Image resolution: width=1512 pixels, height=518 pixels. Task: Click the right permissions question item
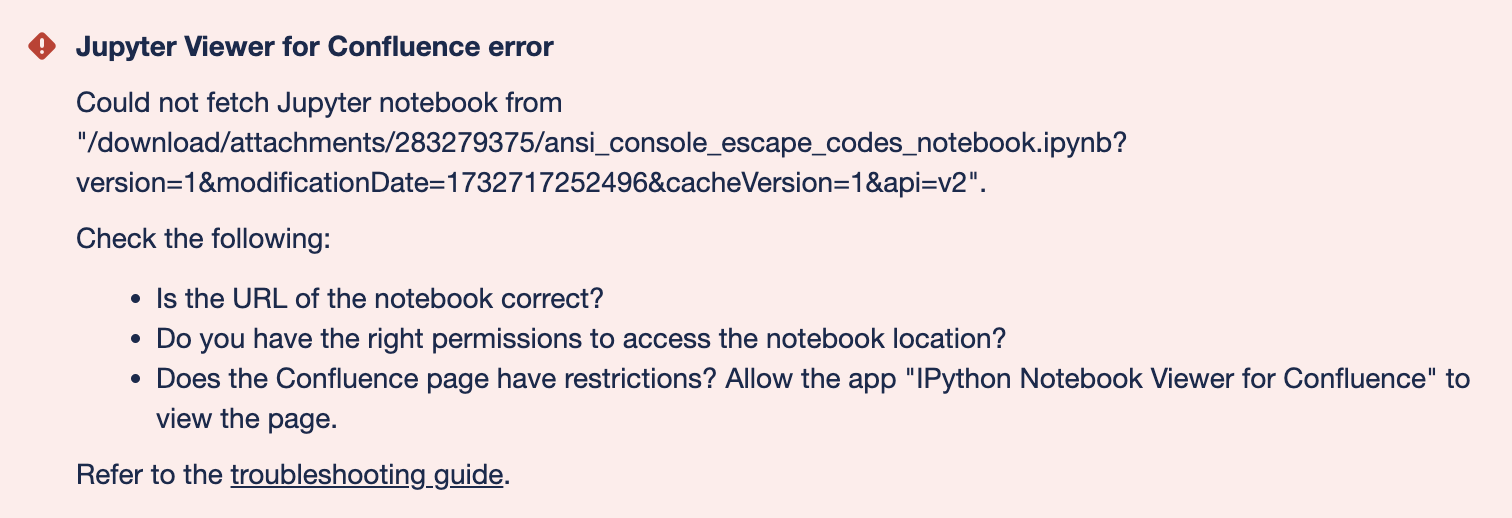coord(580,338)
